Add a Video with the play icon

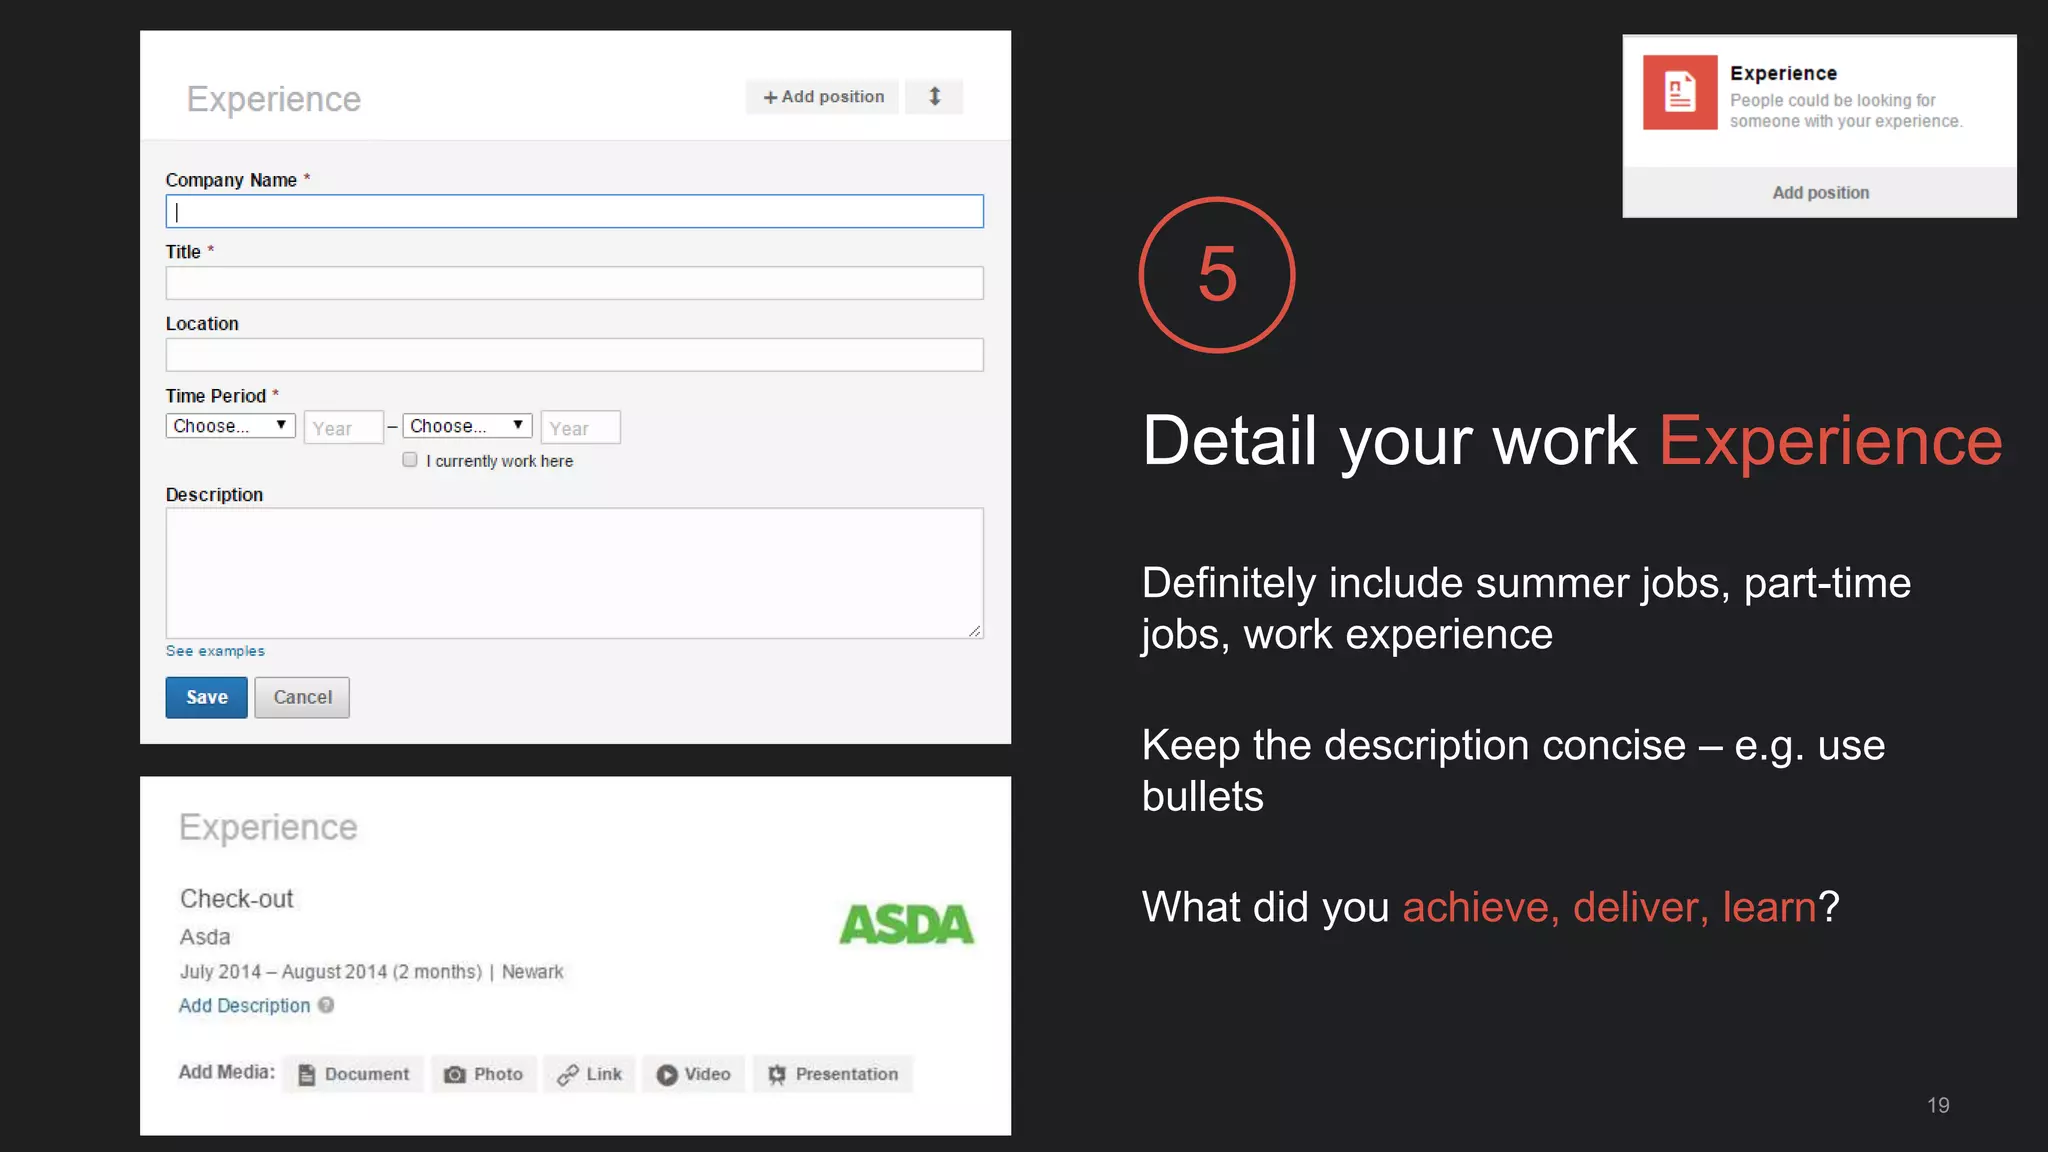(x=694, y=1074)
